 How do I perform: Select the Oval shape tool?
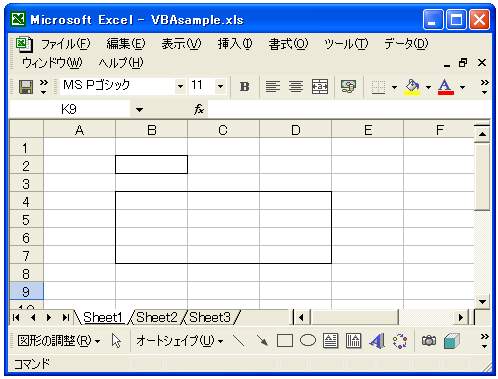[x=308, y=341]
